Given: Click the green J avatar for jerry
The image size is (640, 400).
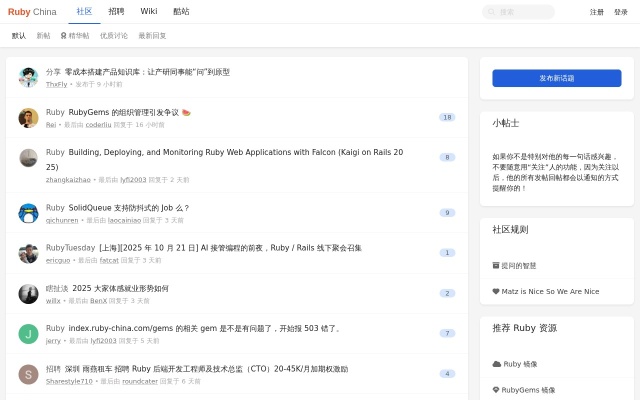Looking at the screenshot, I should (x=28, y=333).
